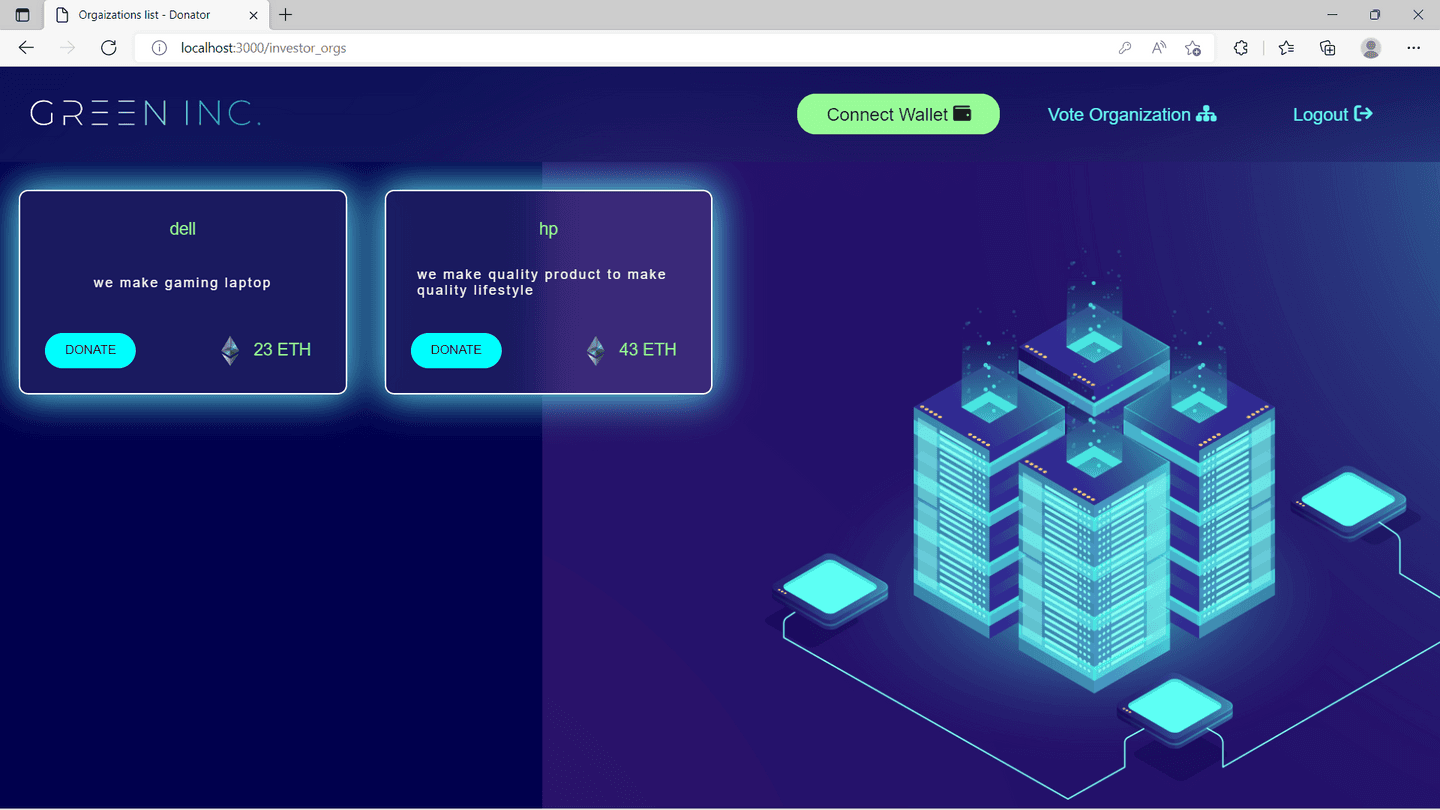Click the Ethereum icon beside 43 ETH
The width and height of the screenshot is (1440, 810).
[596, 350]
